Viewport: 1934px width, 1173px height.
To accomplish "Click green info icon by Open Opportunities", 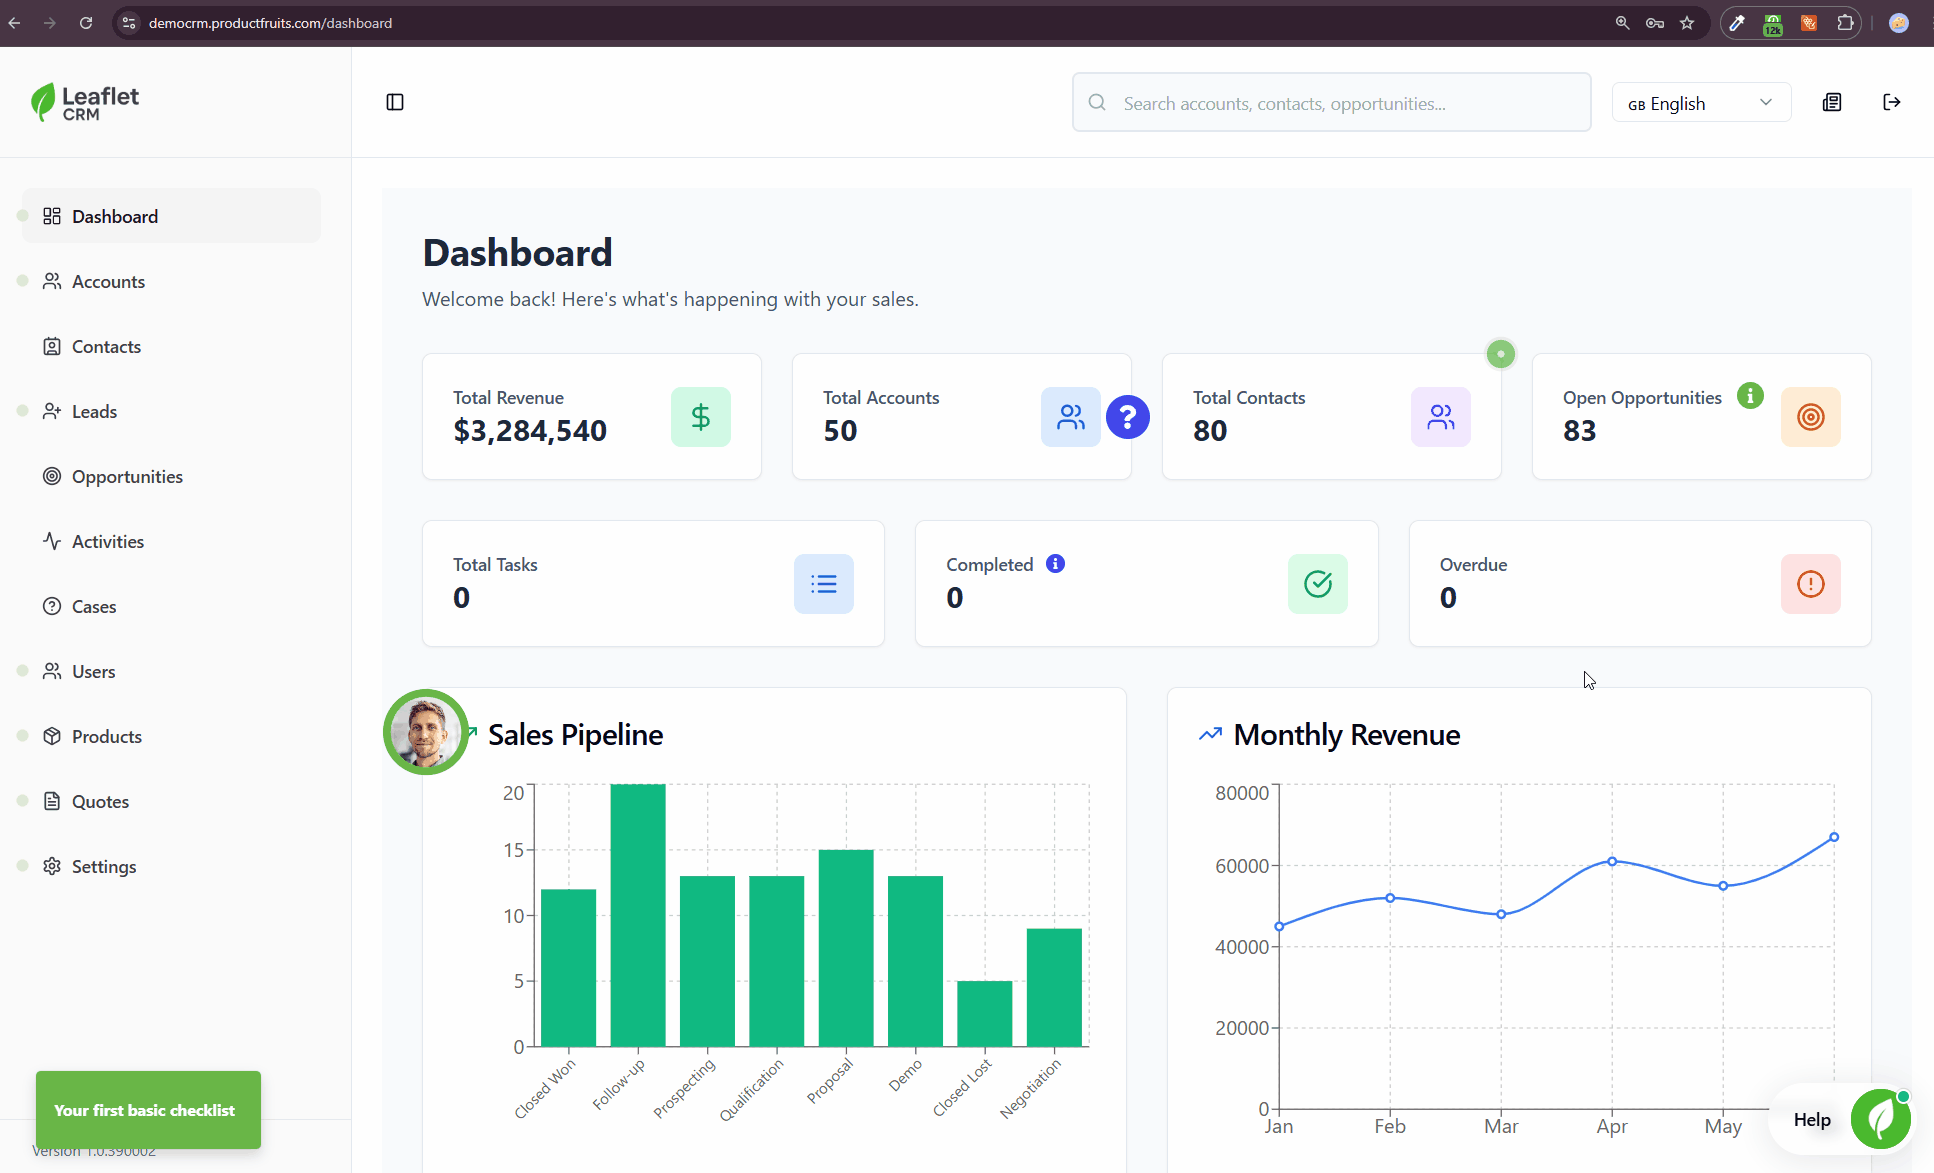I will point(1750,396).
